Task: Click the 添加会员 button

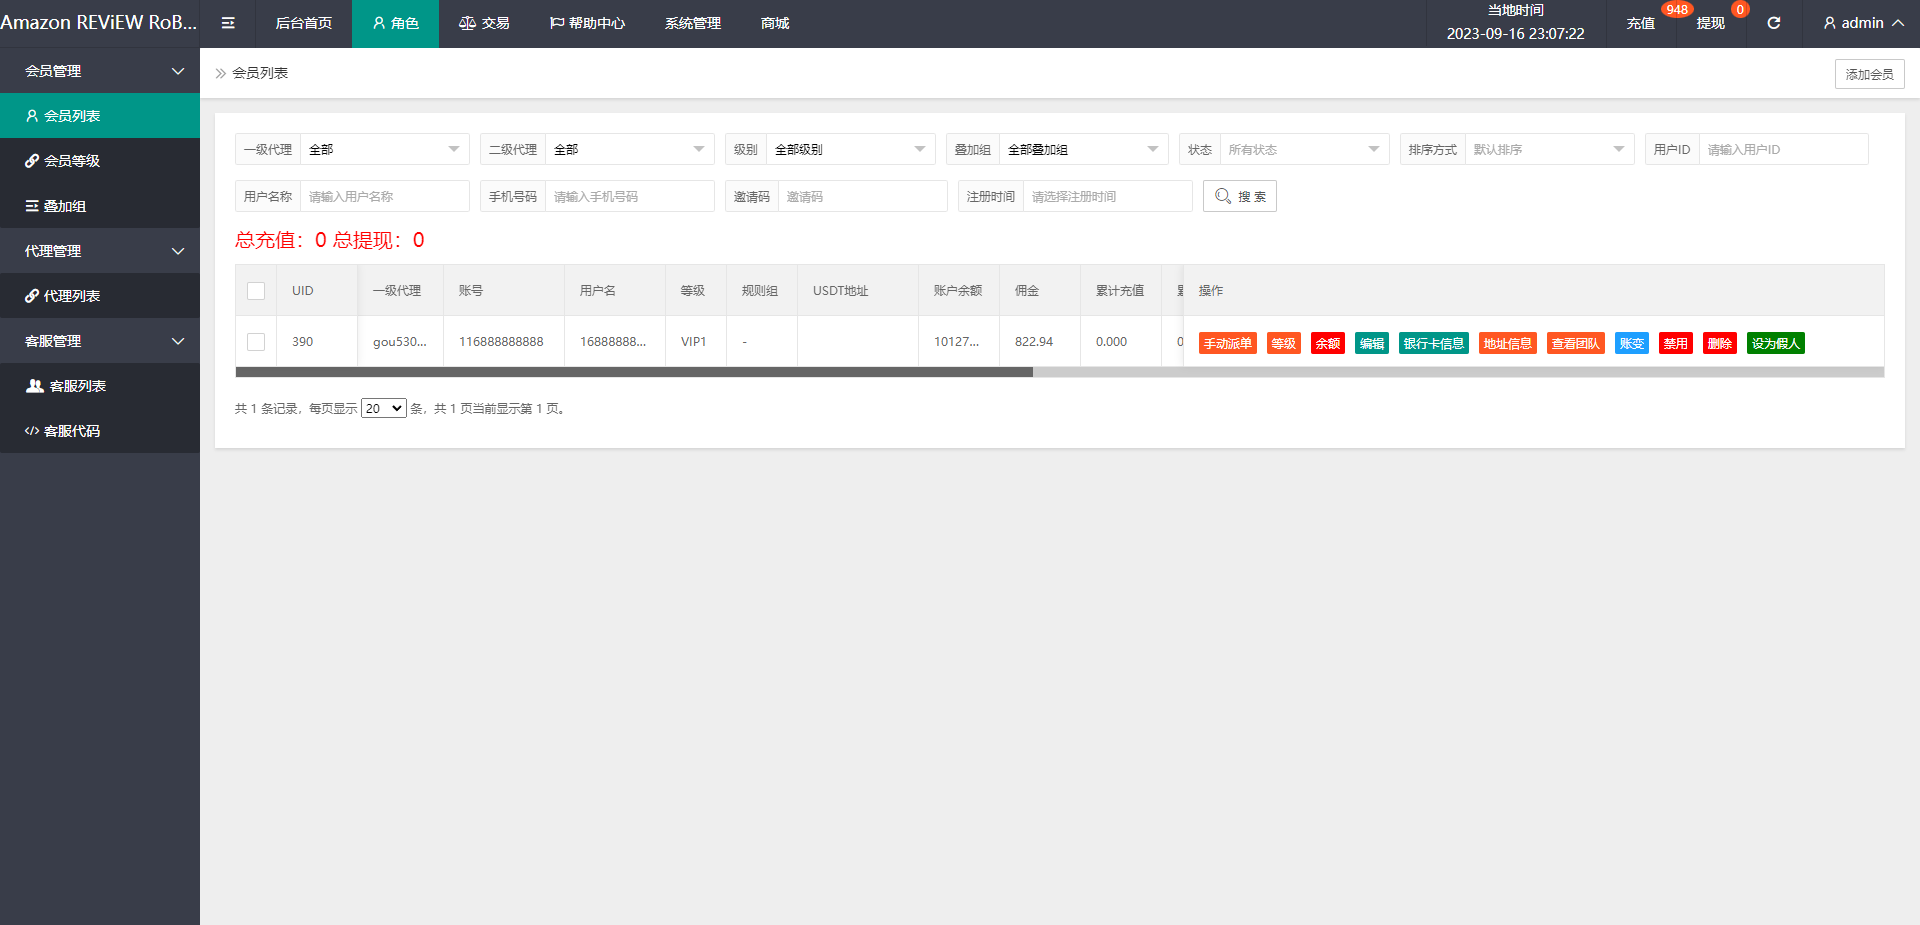Action: point(1868,74)
